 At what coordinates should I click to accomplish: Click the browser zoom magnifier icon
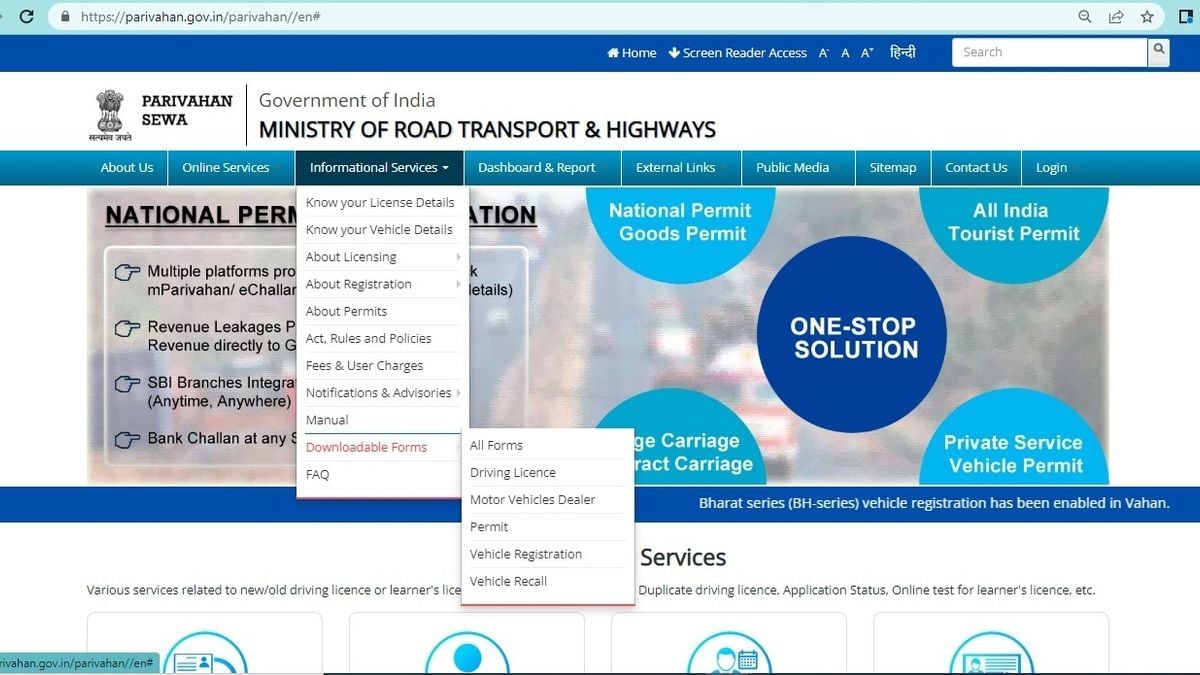coord(1085,17)
